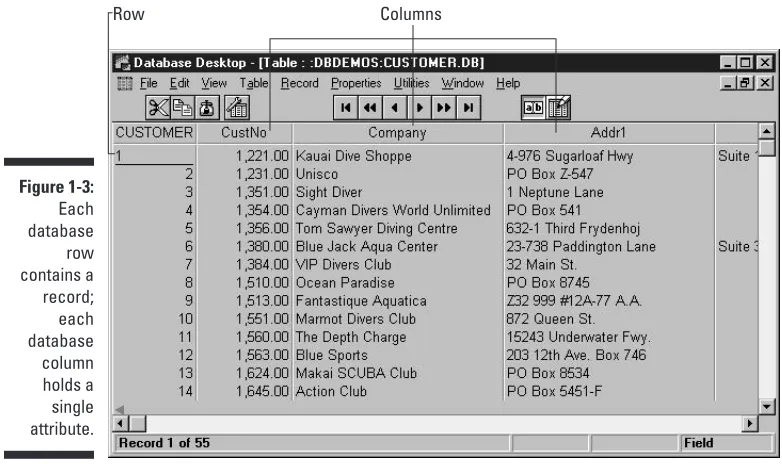Open the Utilities menu

click(411, 83)
